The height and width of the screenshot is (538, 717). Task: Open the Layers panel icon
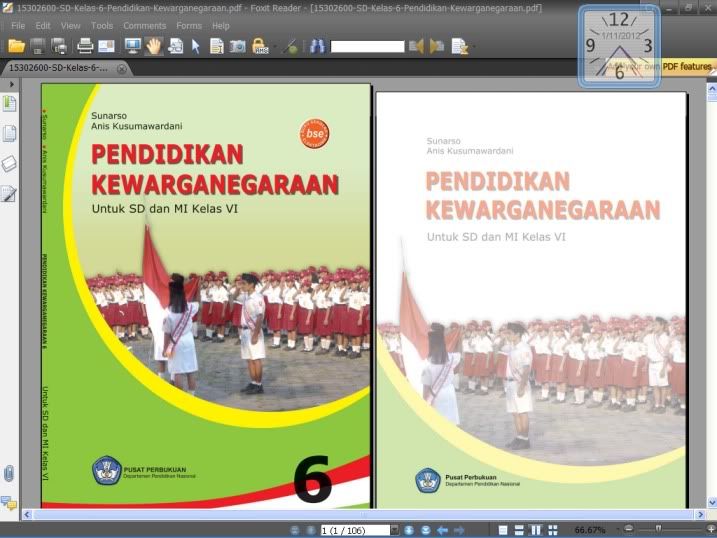tap(9, 164)
